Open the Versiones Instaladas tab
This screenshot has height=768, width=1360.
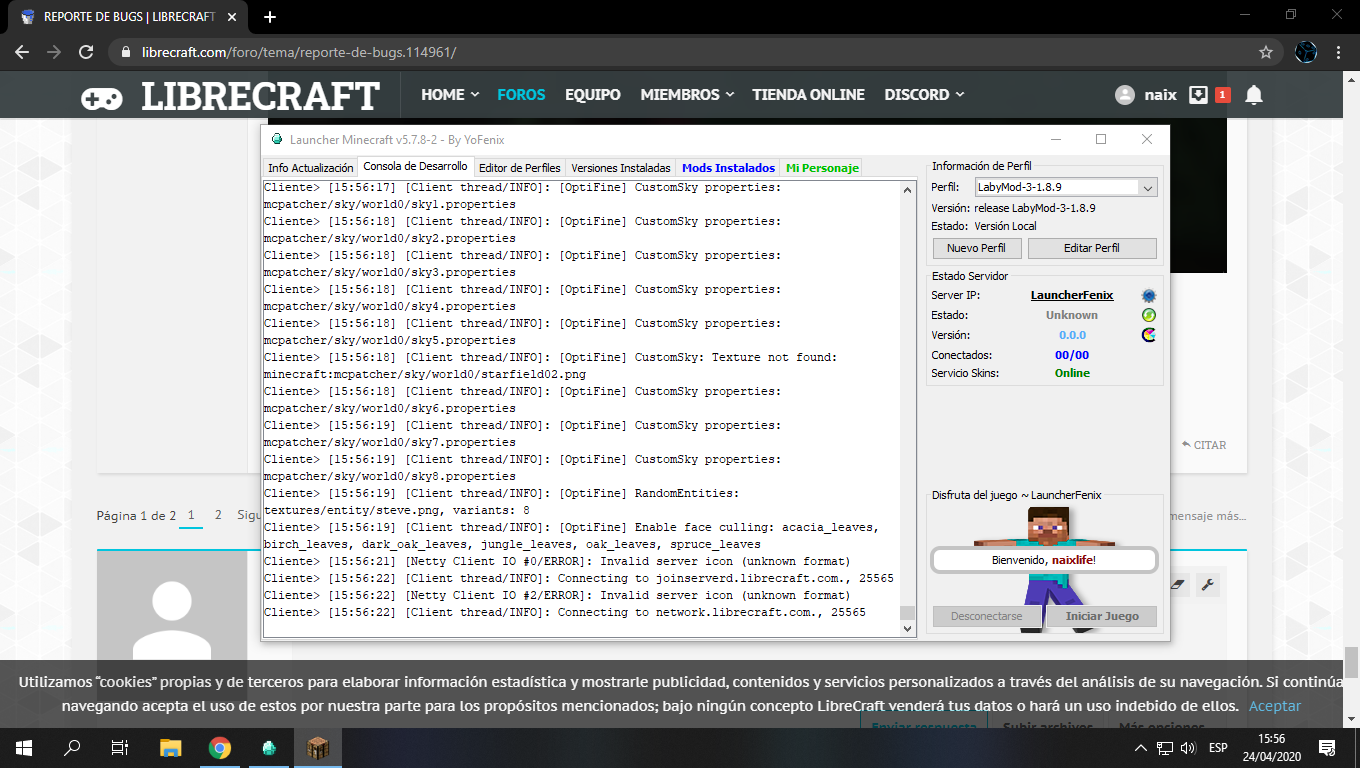620,168
